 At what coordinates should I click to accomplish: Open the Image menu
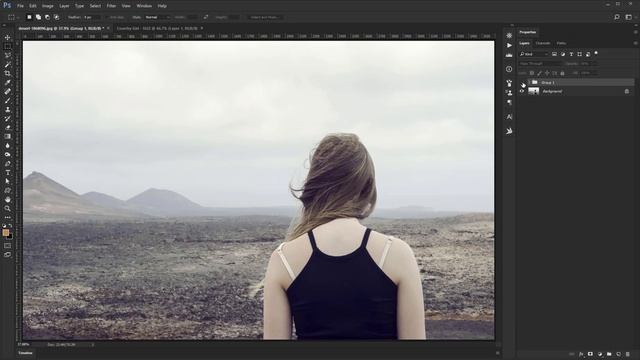pos(48,6)
